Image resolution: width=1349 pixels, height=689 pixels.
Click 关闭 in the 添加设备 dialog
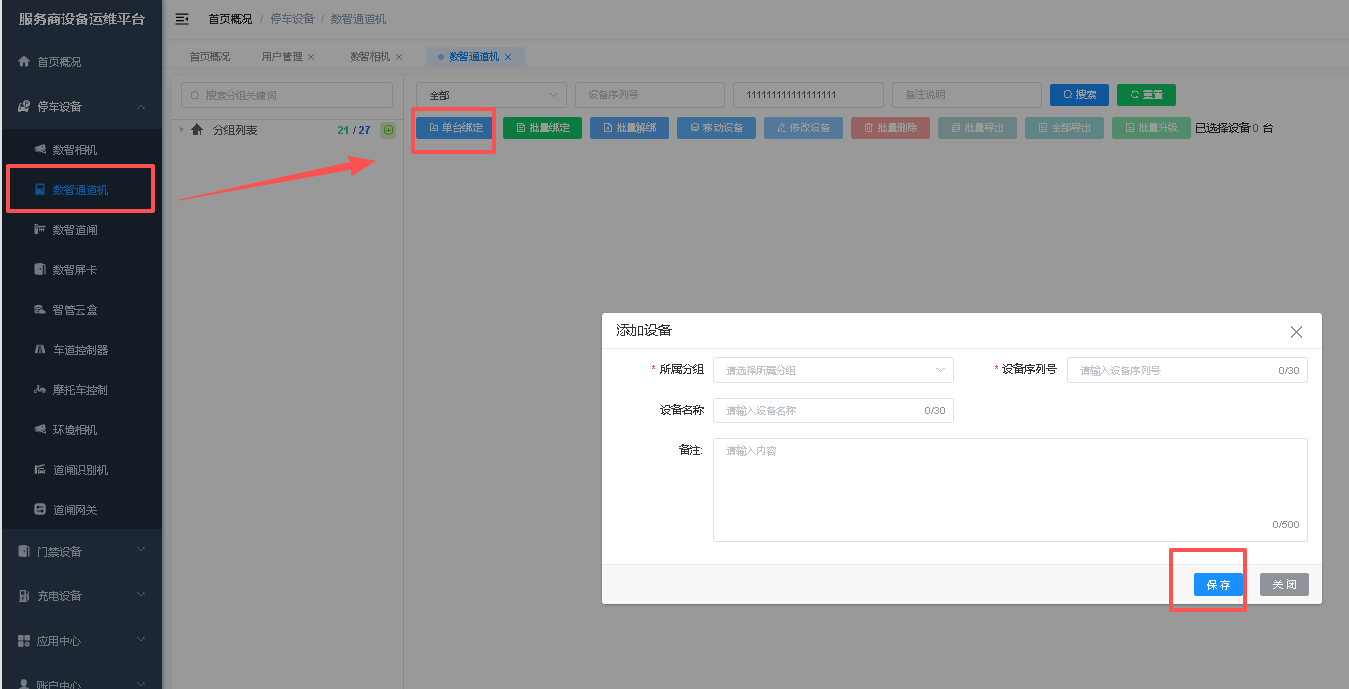pyautogui.click(x=1284, y=585)
